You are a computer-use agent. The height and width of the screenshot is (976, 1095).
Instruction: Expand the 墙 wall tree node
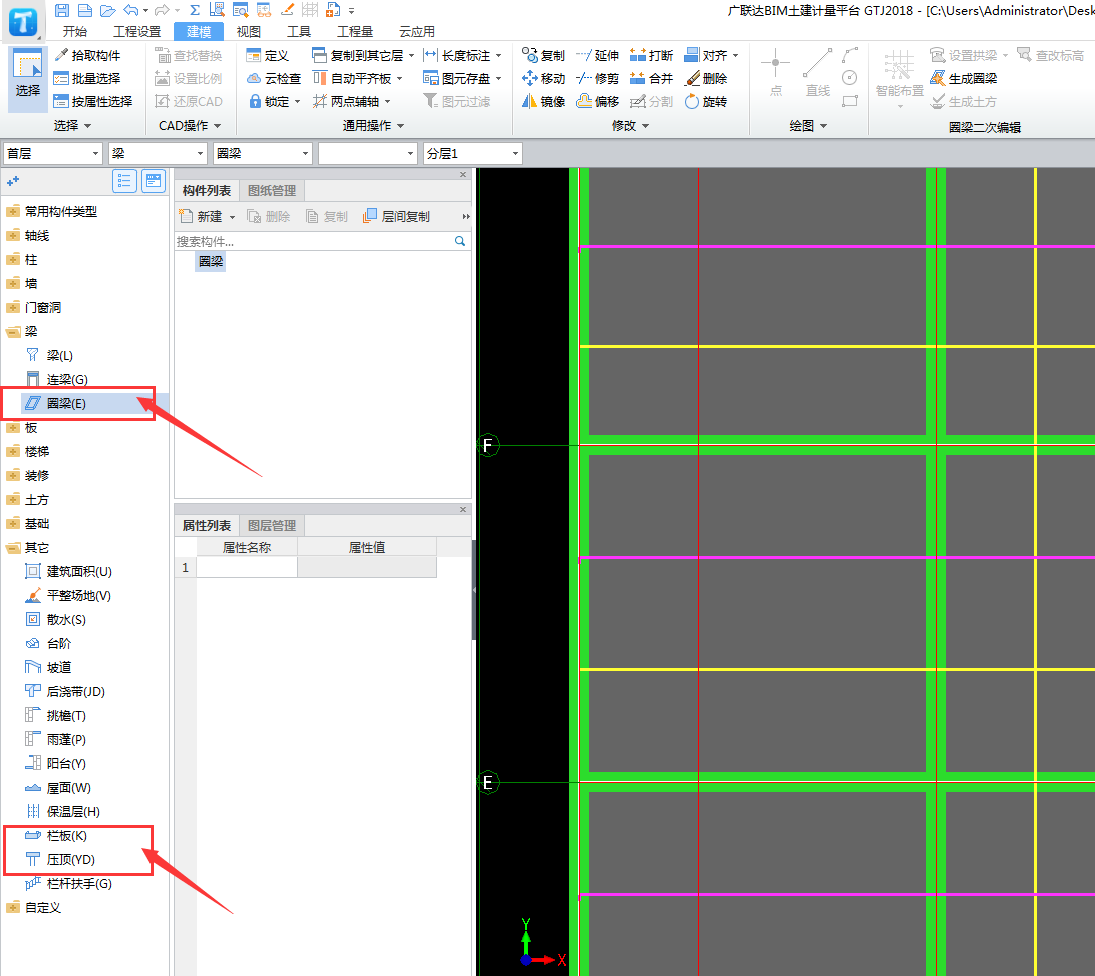pos(13,283)
